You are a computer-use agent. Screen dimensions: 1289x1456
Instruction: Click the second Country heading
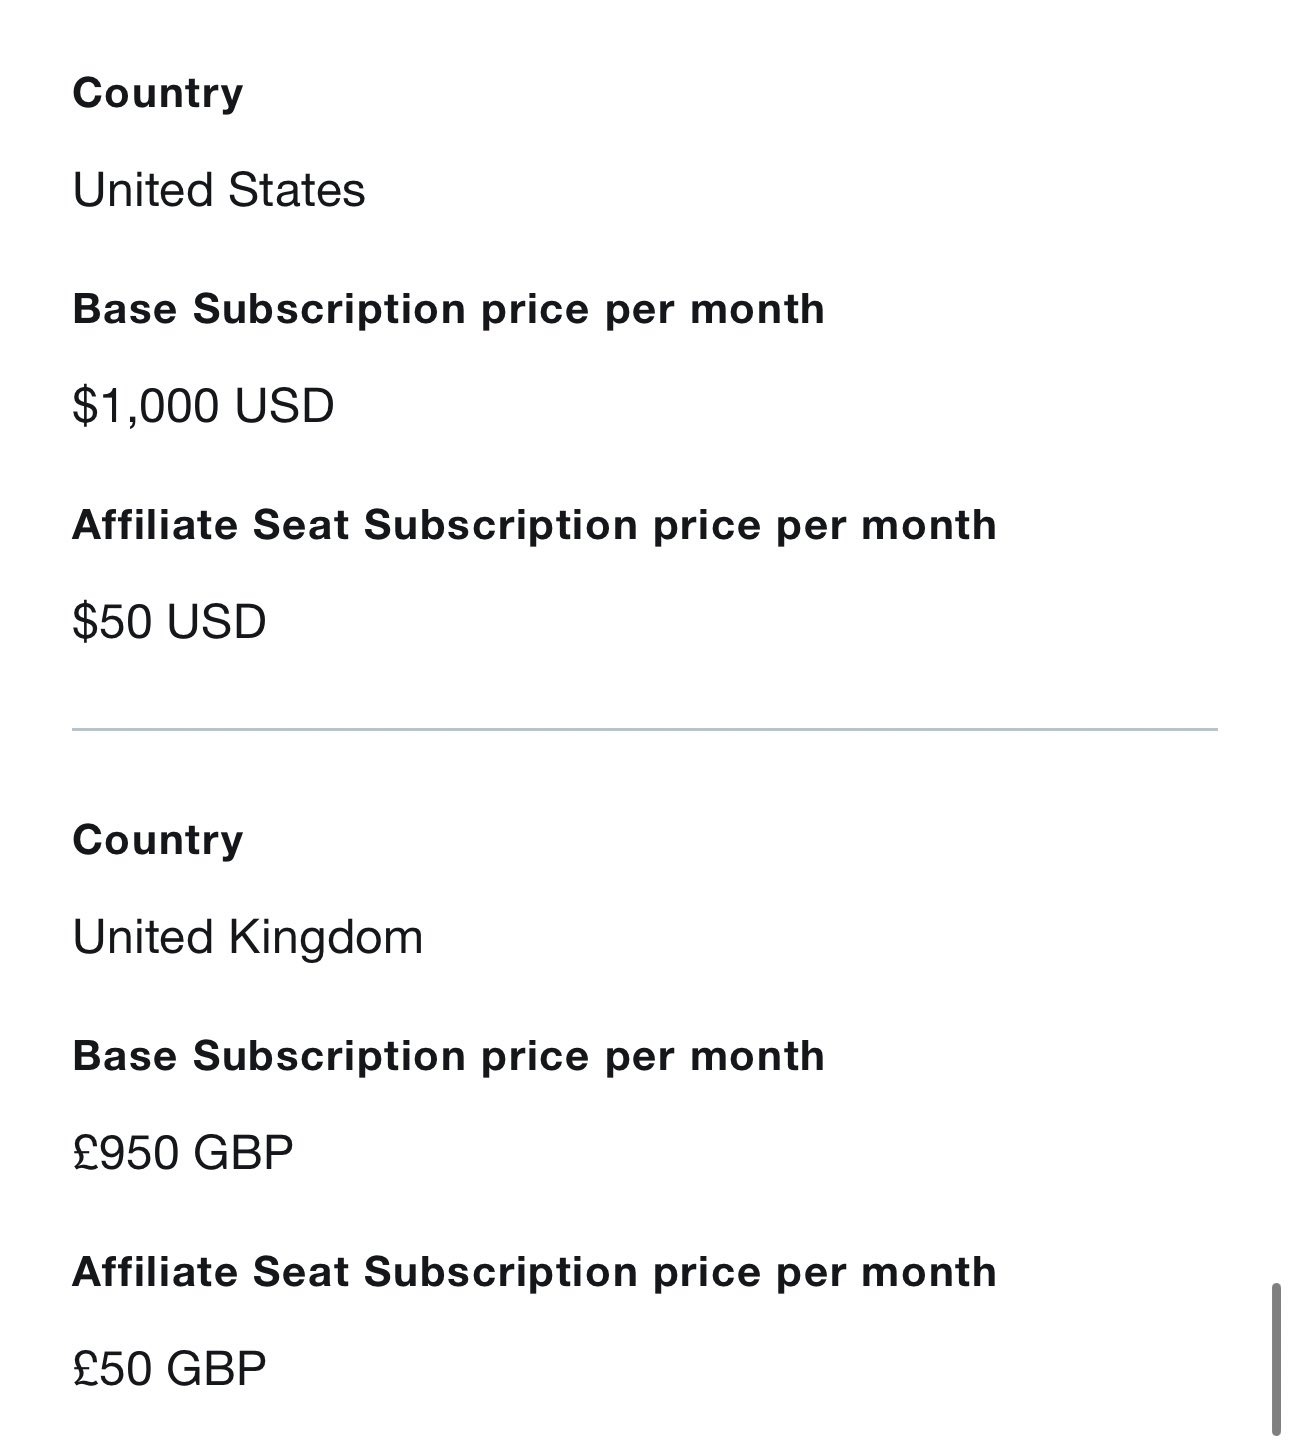point(158,840)
